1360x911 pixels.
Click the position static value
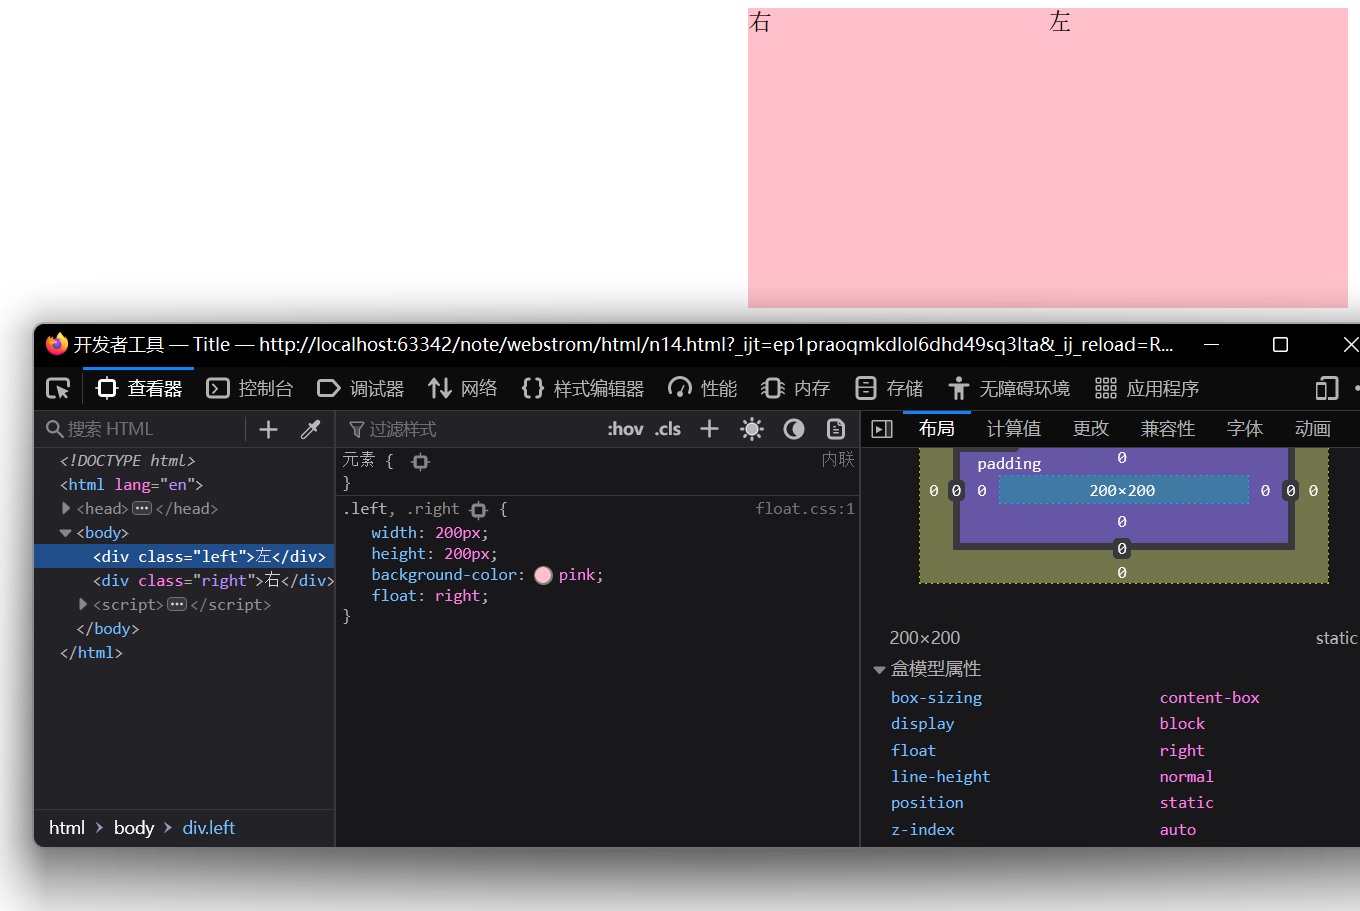(1186, 803)
